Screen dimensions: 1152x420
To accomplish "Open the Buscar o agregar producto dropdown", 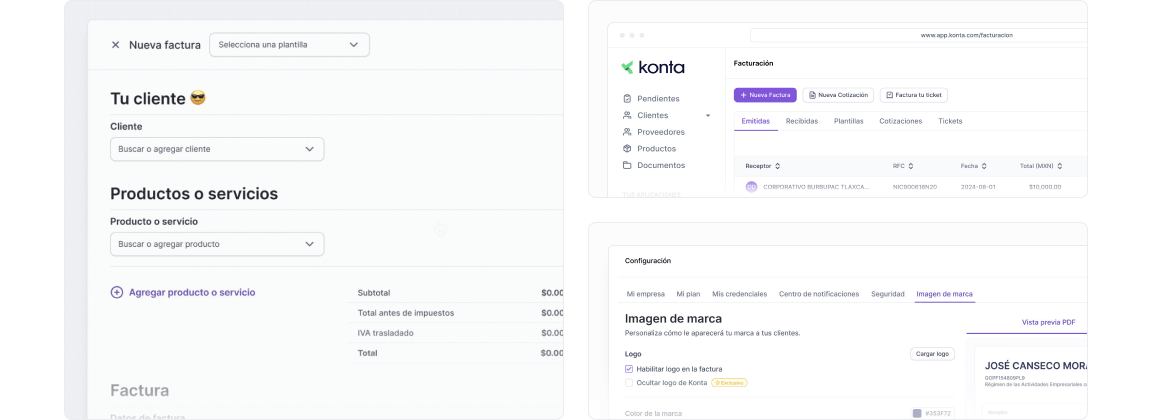I will (x=217, y=244).
